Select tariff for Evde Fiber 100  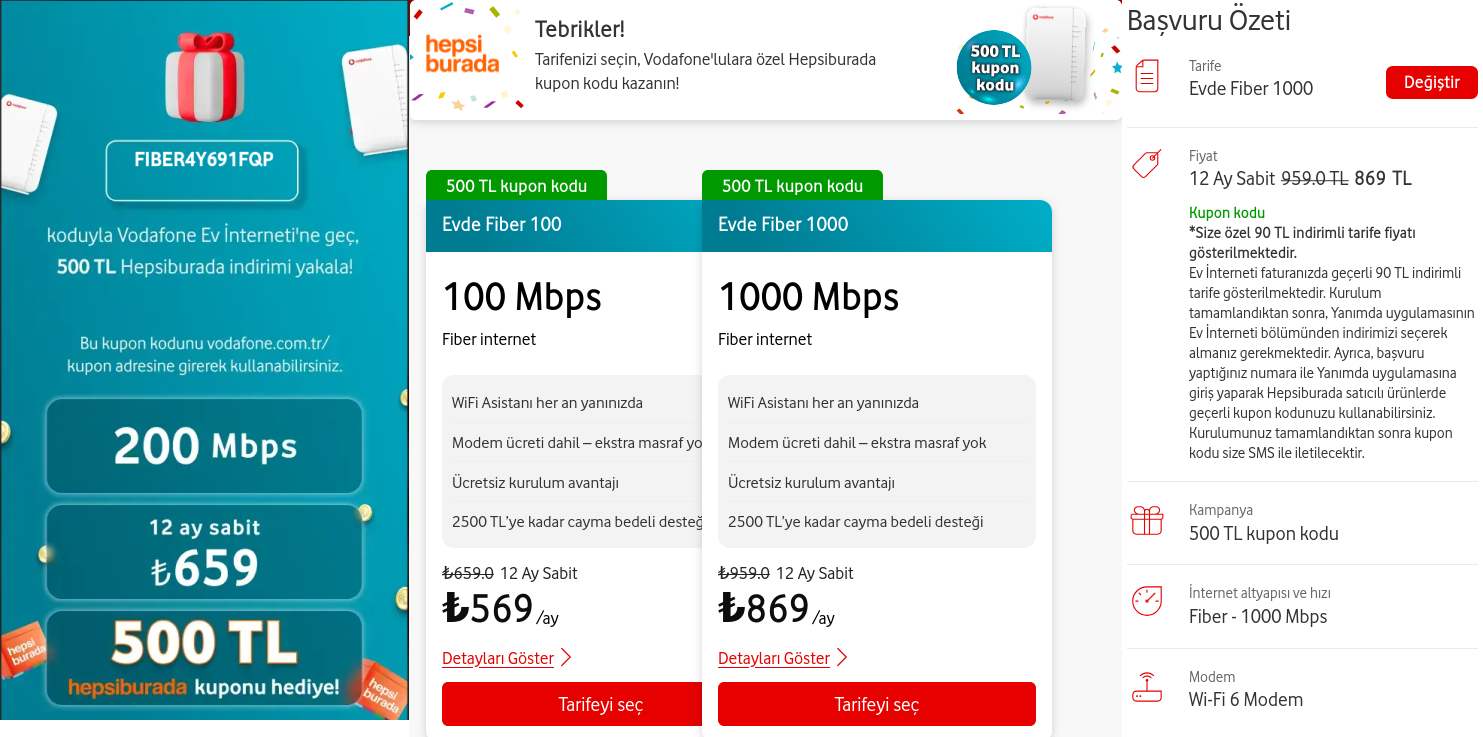[572, 705]
